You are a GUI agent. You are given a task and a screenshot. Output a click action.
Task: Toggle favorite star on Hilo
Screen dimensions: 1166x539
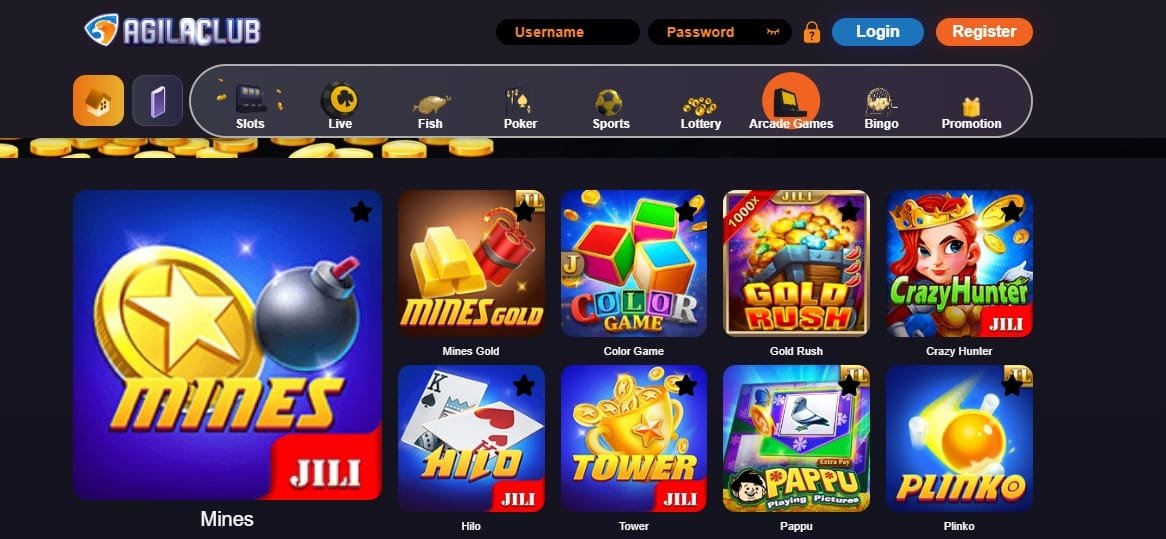[x=524, y=385]
